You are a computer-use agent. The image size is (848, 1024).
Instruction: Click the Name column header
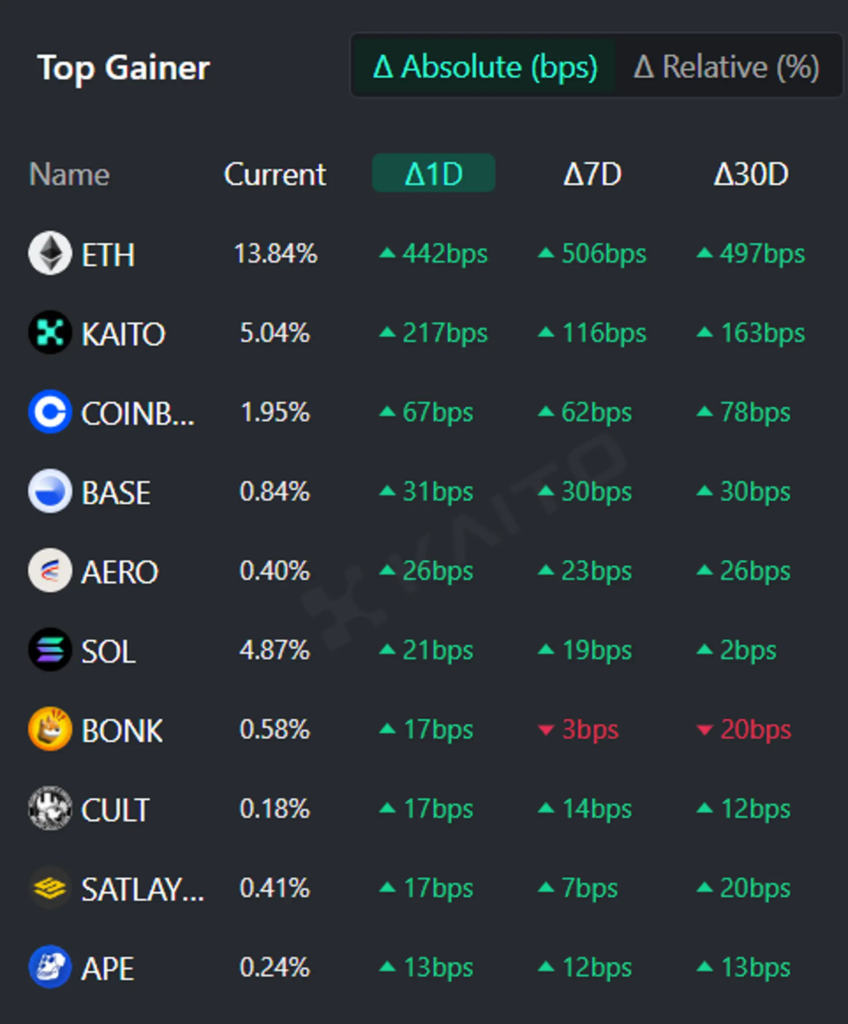click(69, 174)
